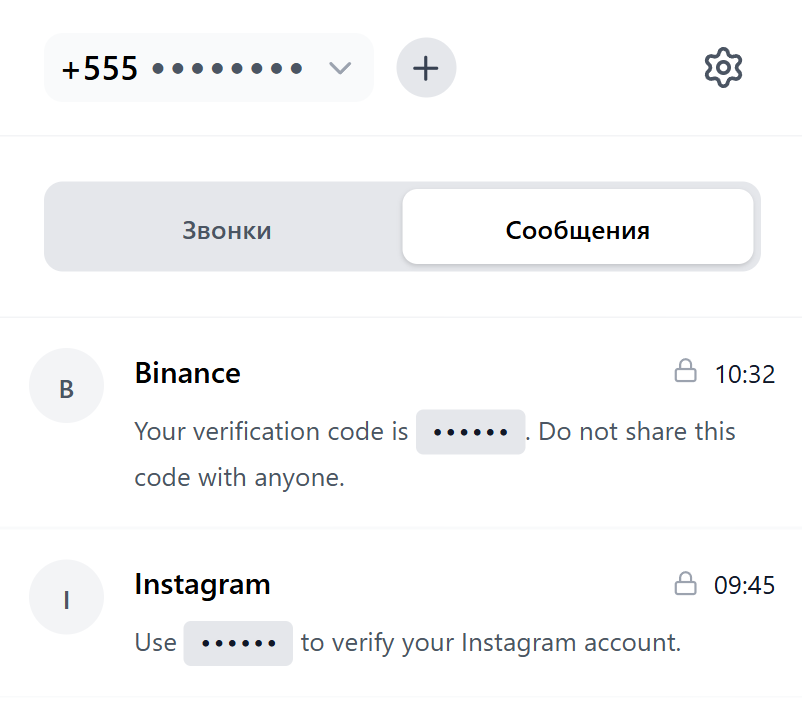Image resolution: width=802 pixels, height=706 pixels.
Task: Open the Binance verification message text
Action: (271, 432)
